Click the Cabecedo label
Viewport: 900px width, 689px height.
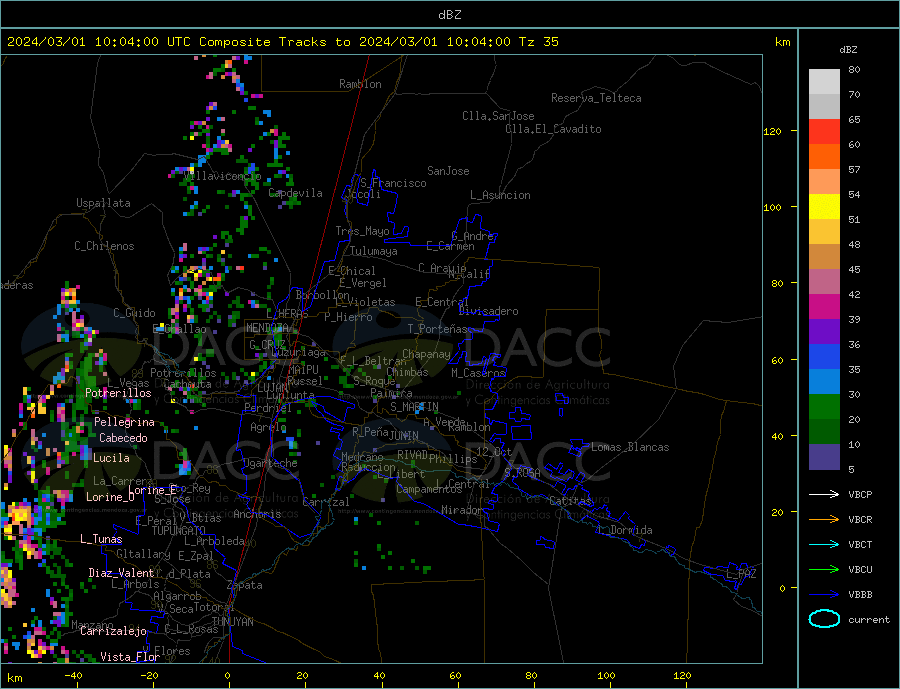point(123,438)
